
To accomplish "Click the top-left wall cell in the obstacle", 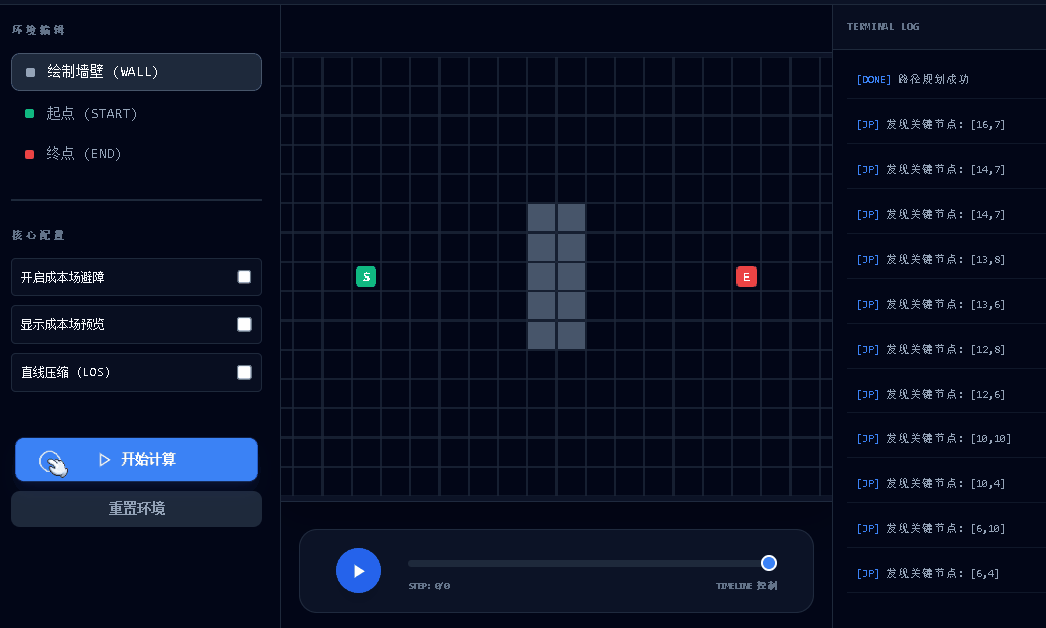I will tap(542, 218).
